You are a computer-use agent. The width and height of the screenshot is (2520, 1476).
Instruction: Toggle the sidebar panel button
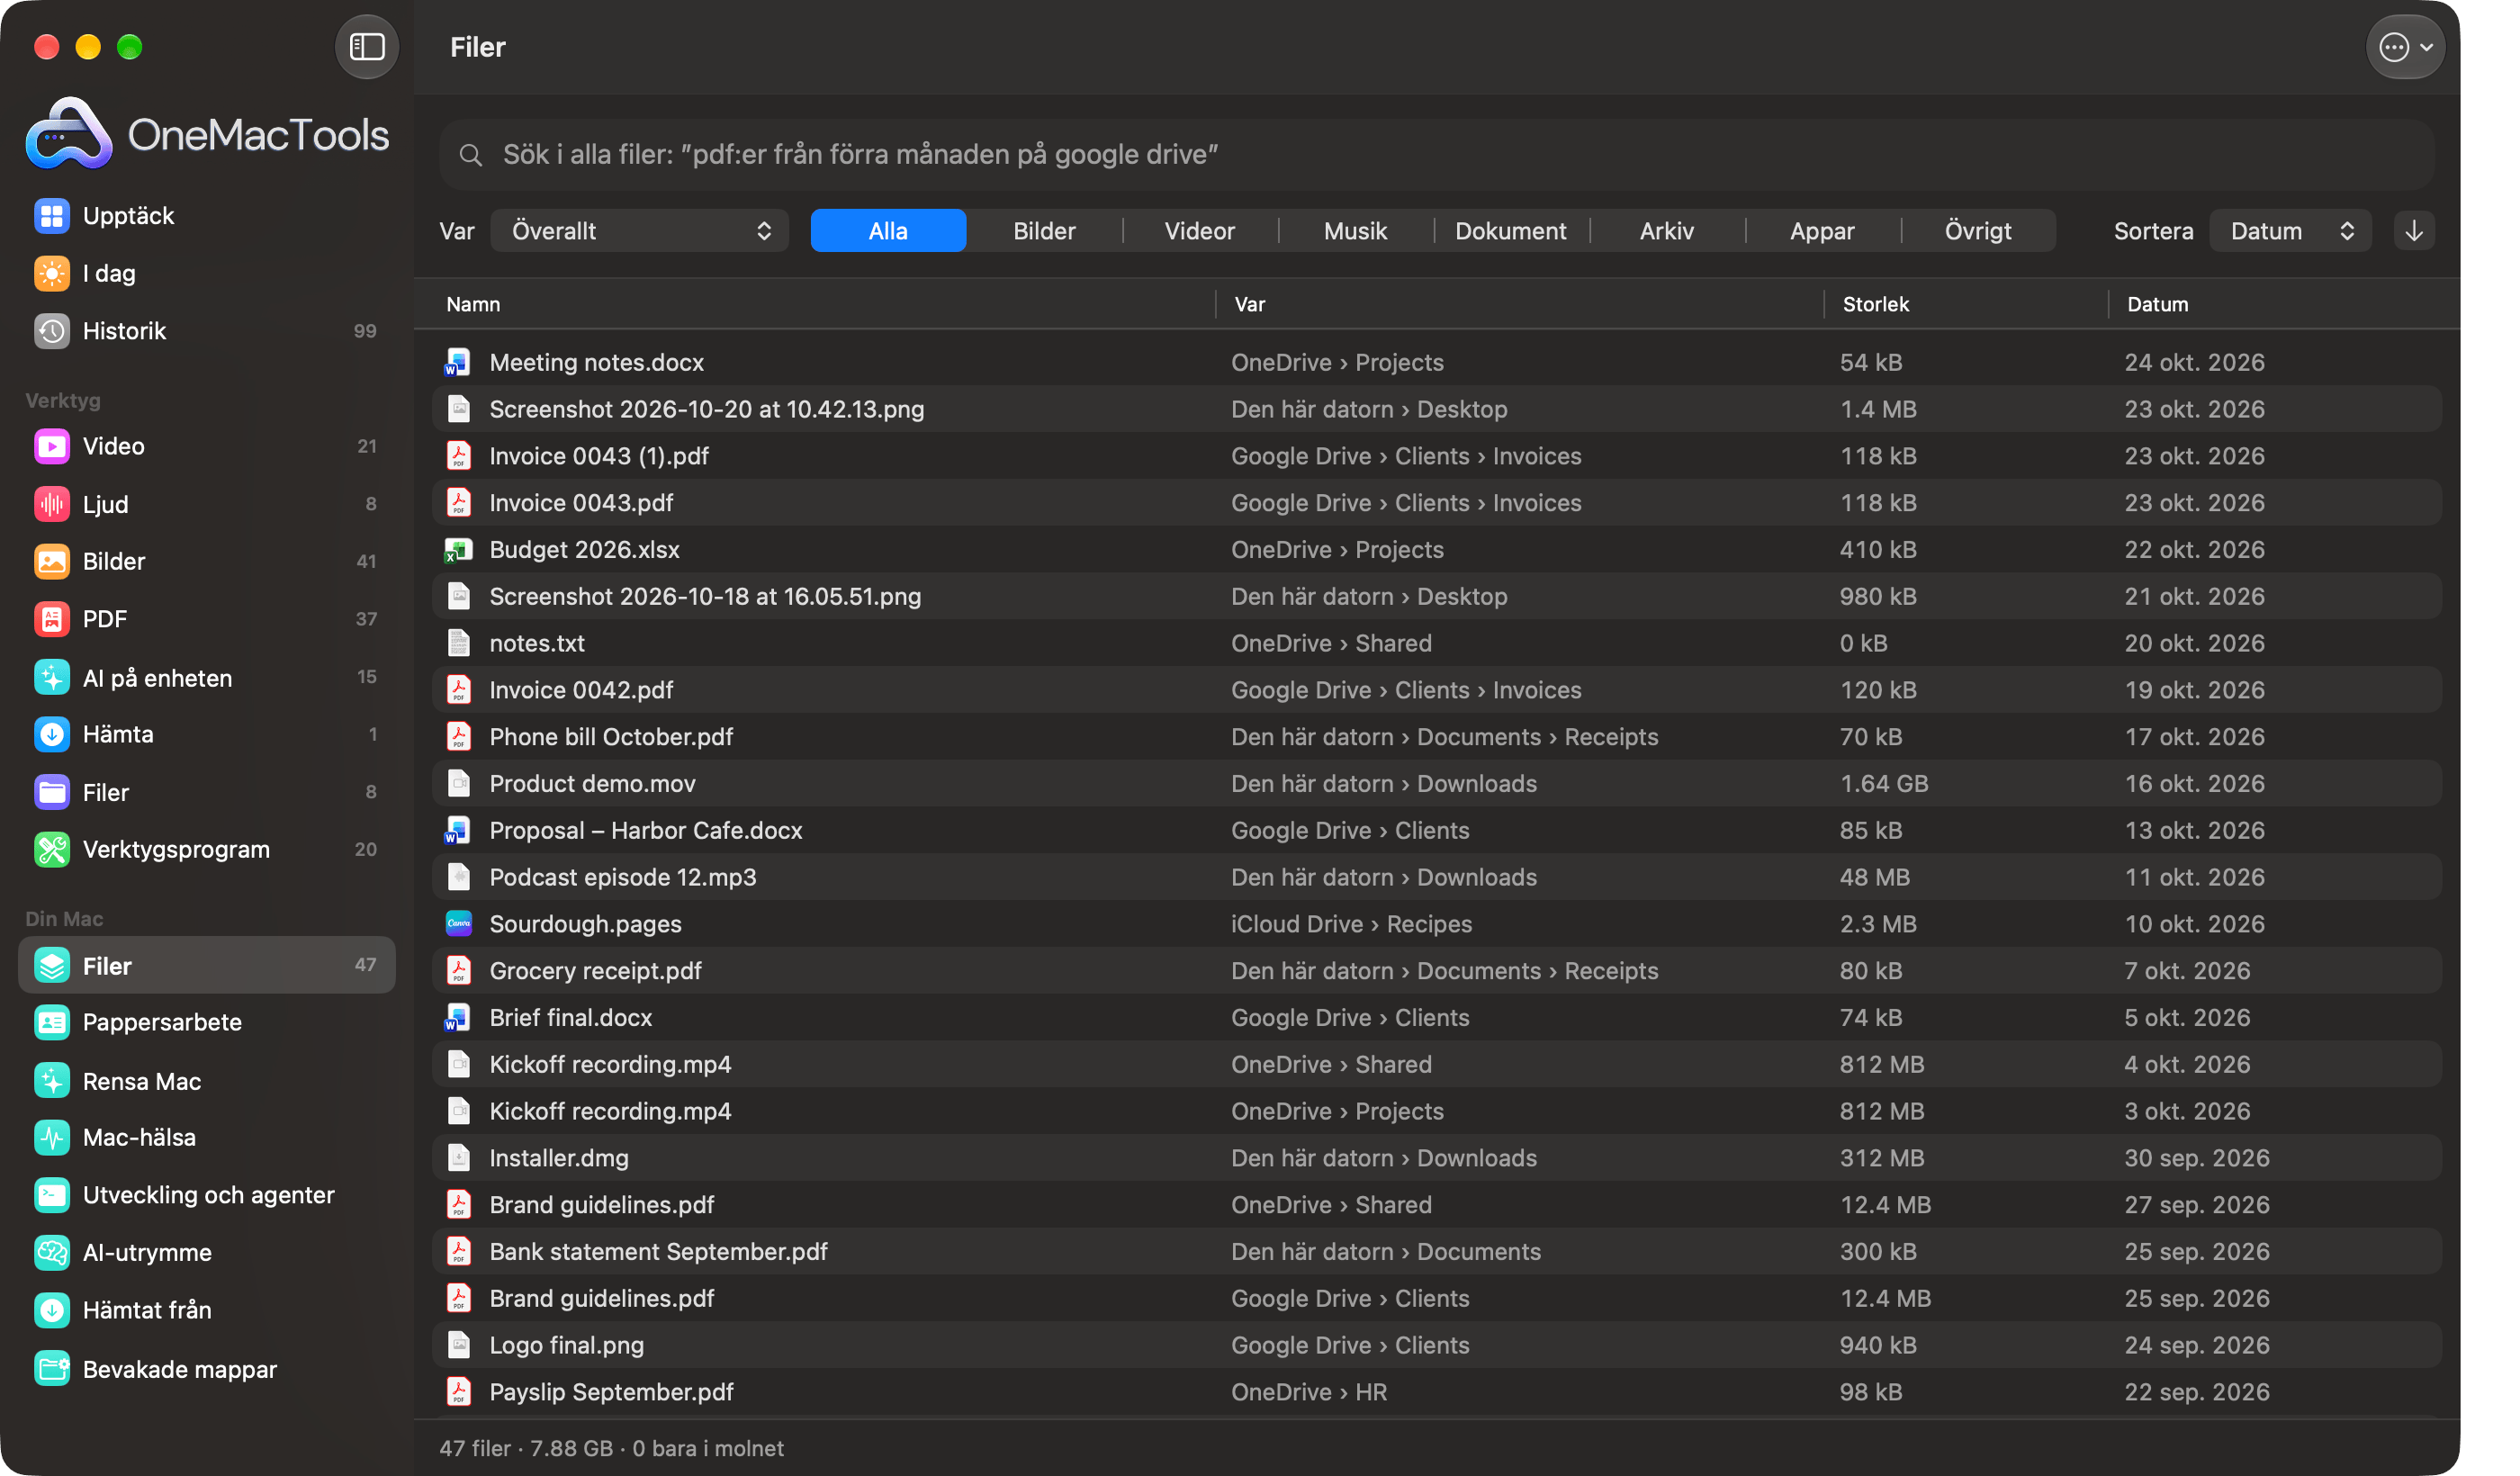click(367, 47)
